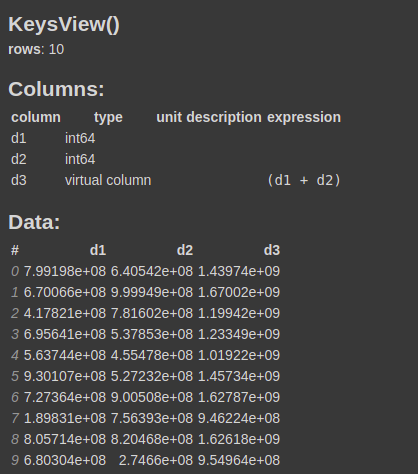Click value 1.19942e+09

(239, 313)
